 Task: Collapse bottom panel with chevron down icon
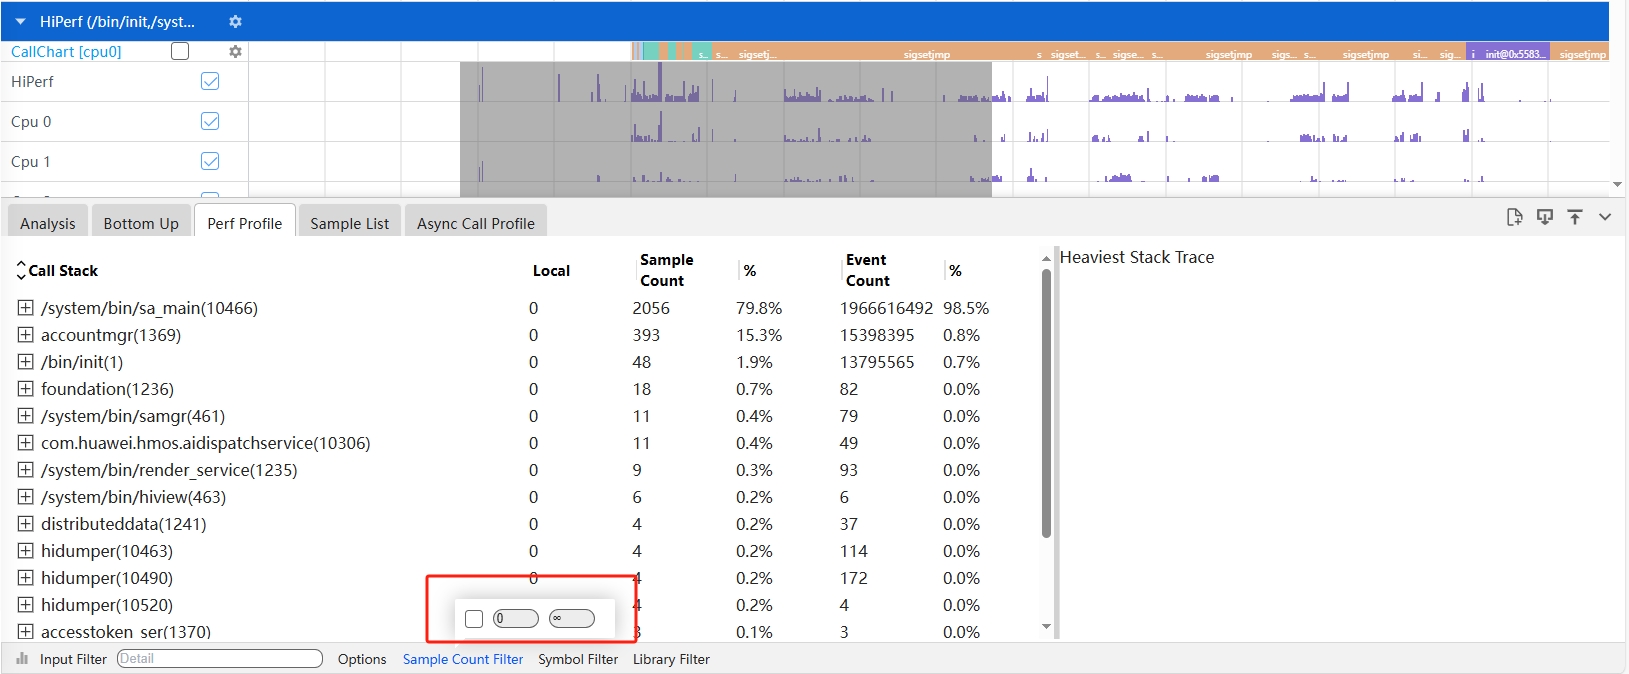(1605, 217)
